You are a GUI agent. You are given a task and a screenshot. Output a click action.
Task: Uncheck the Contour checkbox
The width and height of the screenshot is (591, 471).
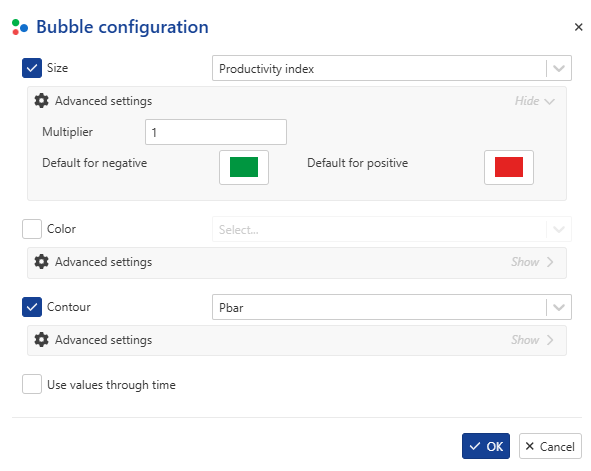tap(32, 307)
